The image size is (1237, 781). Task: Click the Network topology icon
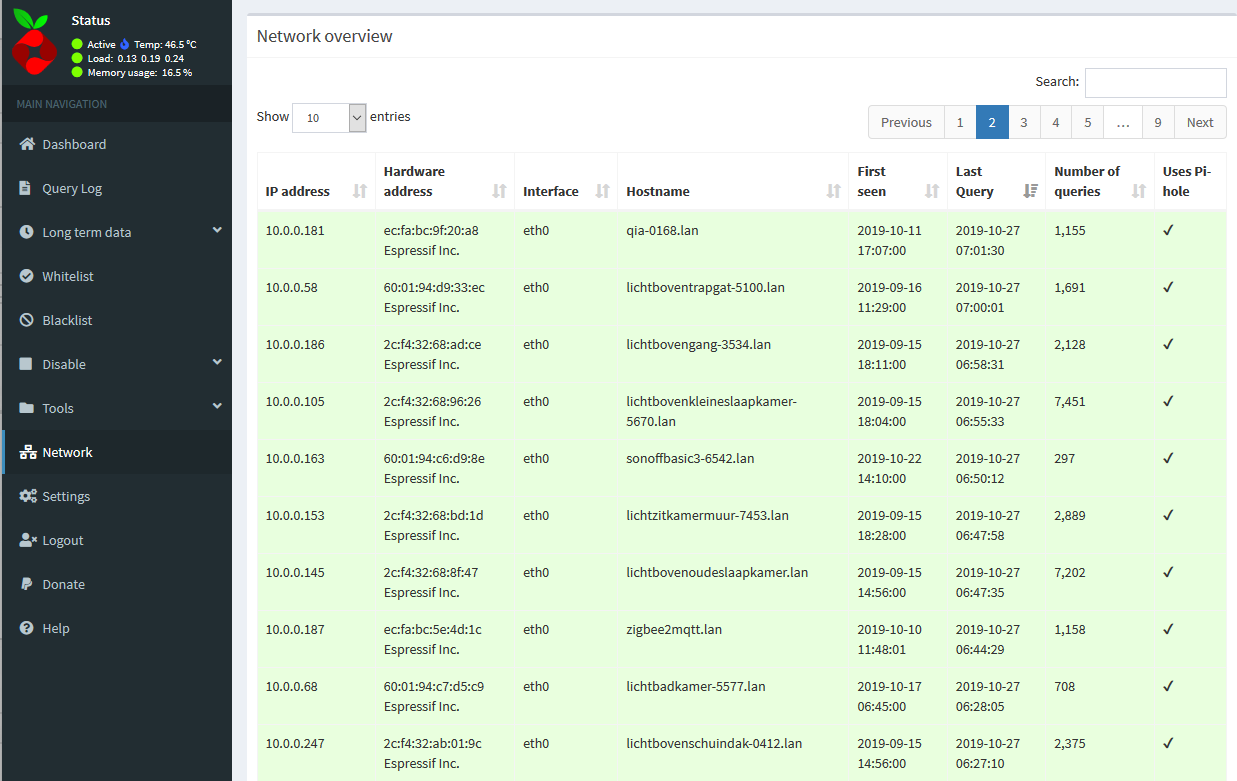tap(28, 452)
